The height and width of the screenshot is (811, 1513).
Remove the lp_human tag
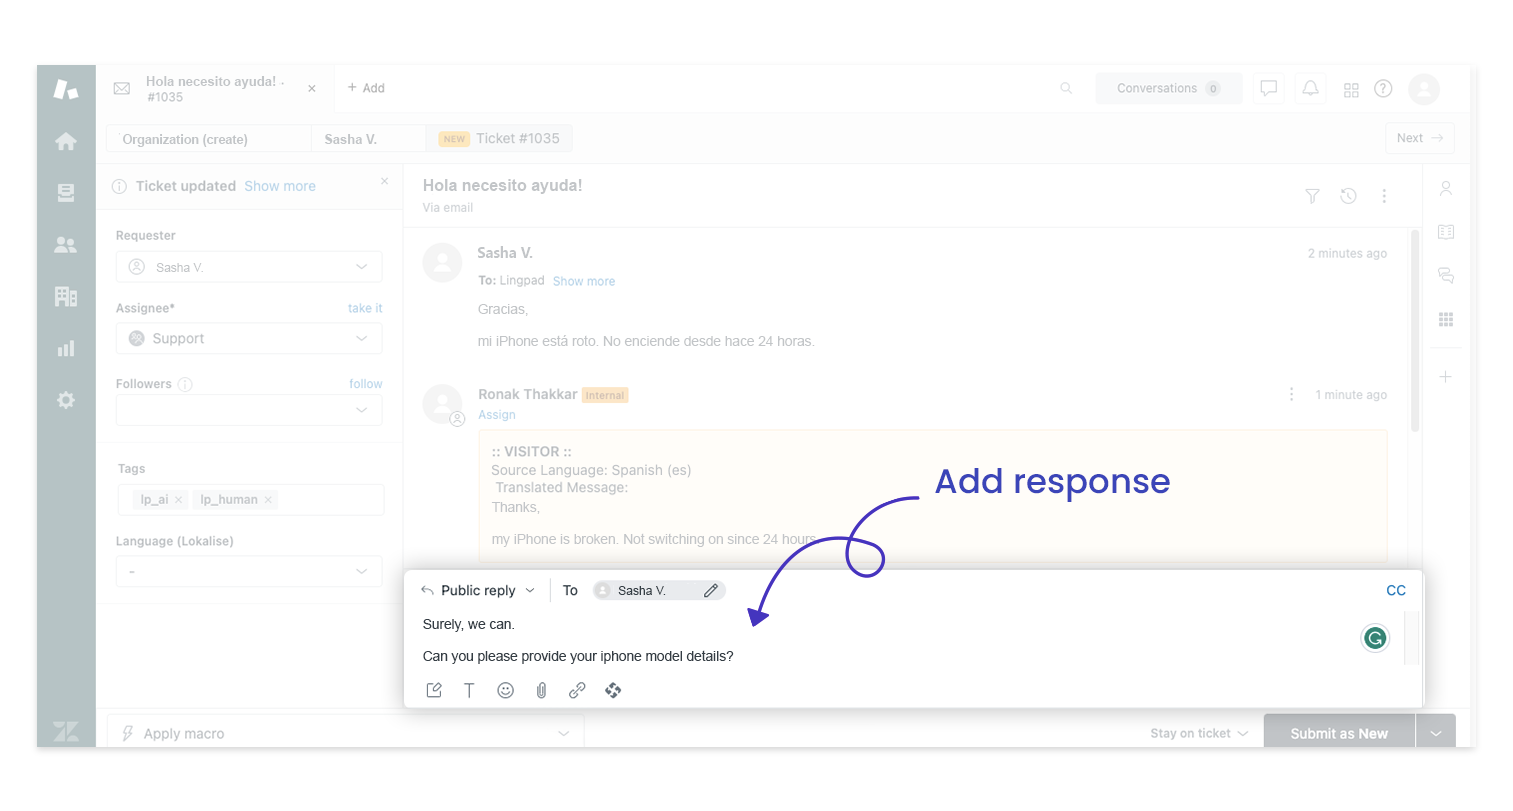(x=268, y=500)
